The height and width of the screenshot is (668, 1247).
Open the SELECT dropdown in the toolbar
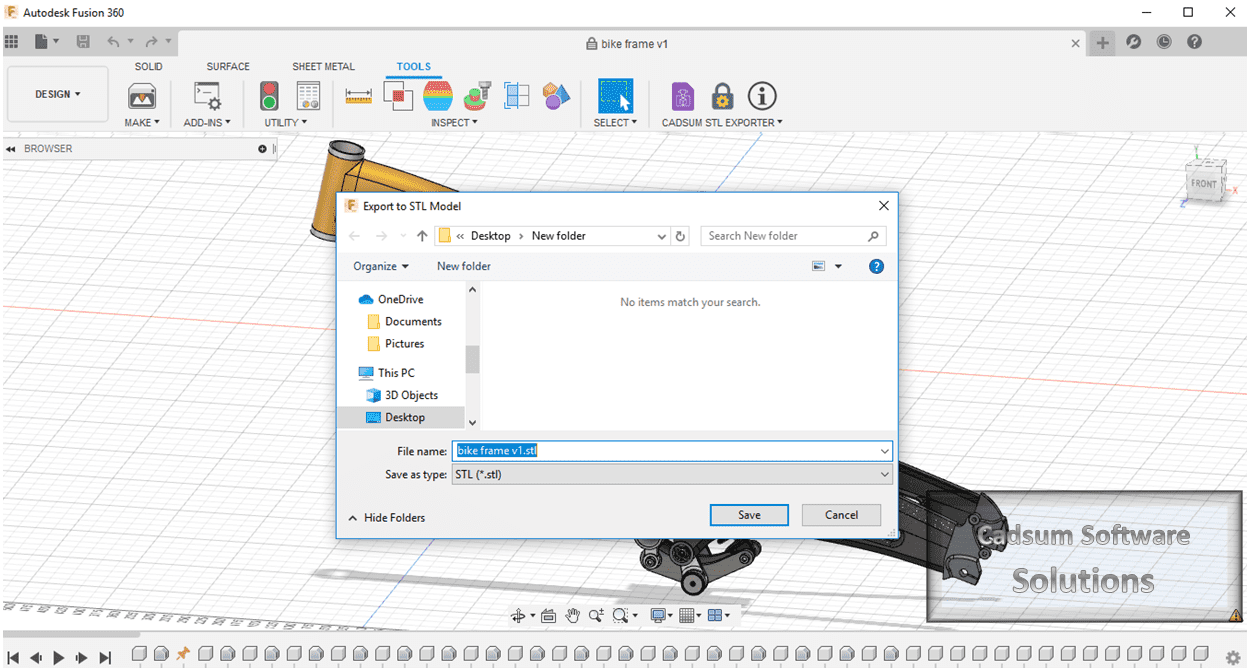tap(615, 121)
